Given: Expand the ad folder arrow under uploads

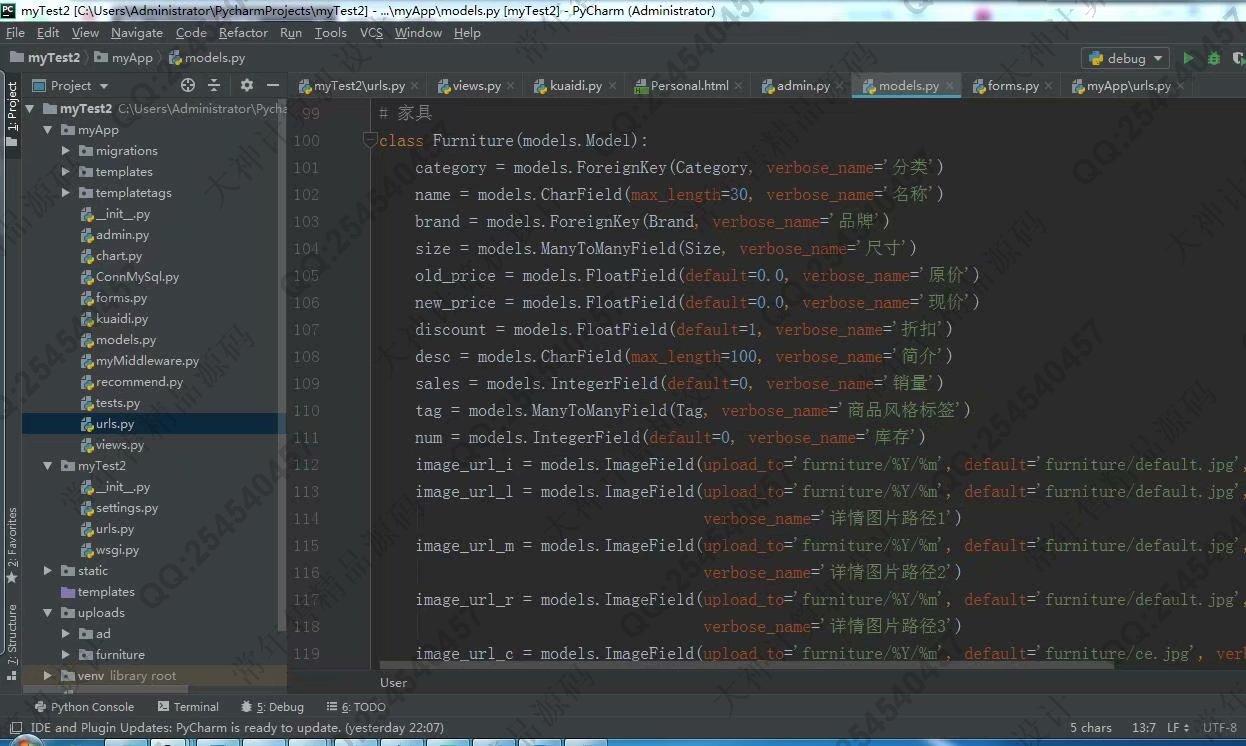Looking at the screenshot, I should pos(65,634).
